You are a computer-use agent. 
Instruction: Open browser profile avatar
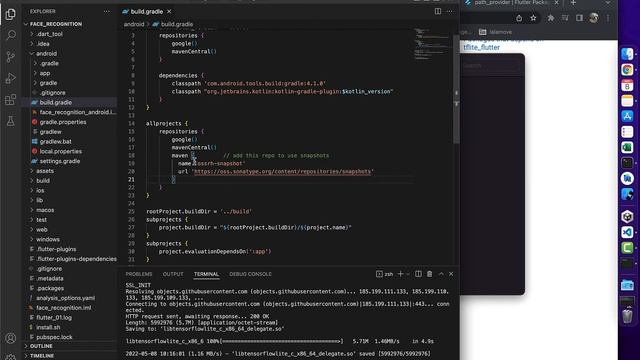coord(593,18)
